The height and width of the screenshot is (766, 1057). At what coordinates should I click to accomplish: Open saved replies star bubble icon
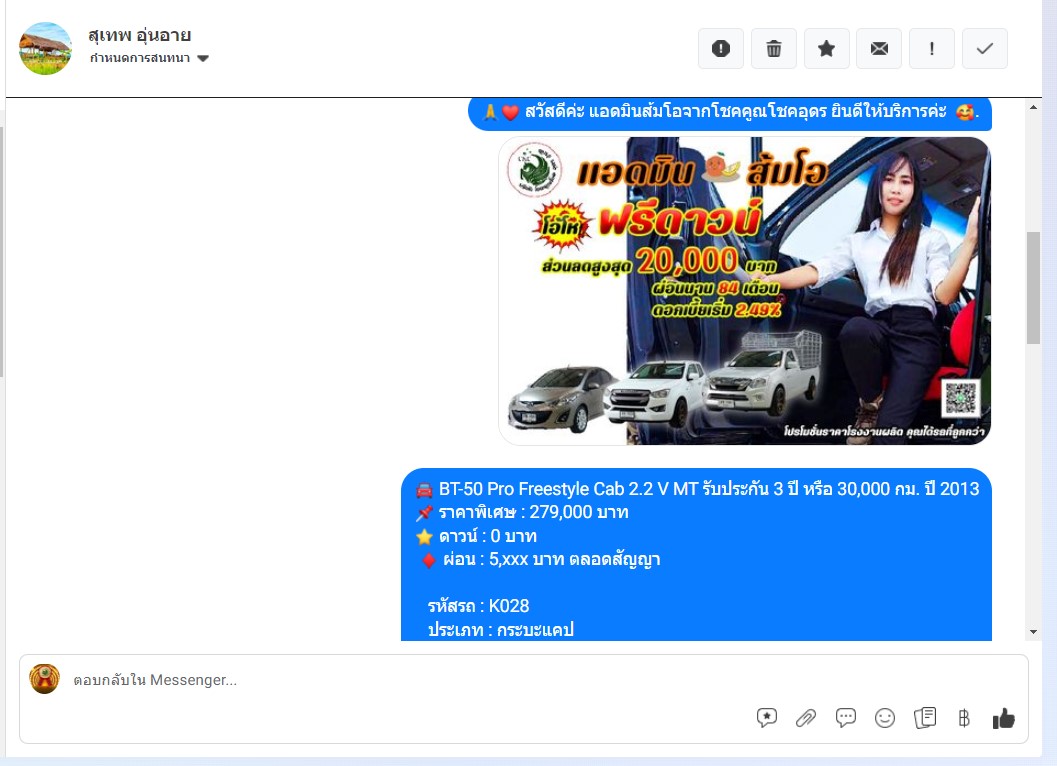point(766,718)
